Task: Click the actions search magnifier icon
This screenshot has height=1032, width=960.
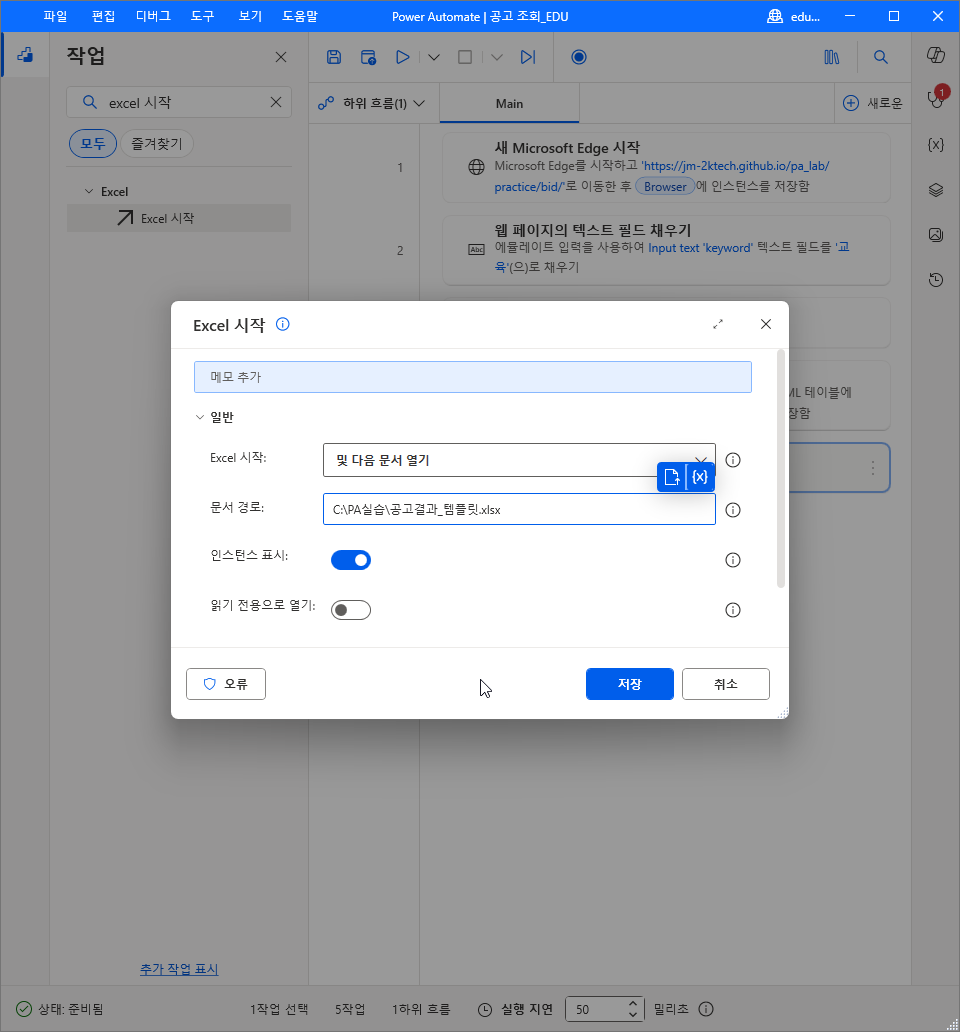Action: click(x=89, y=102)
